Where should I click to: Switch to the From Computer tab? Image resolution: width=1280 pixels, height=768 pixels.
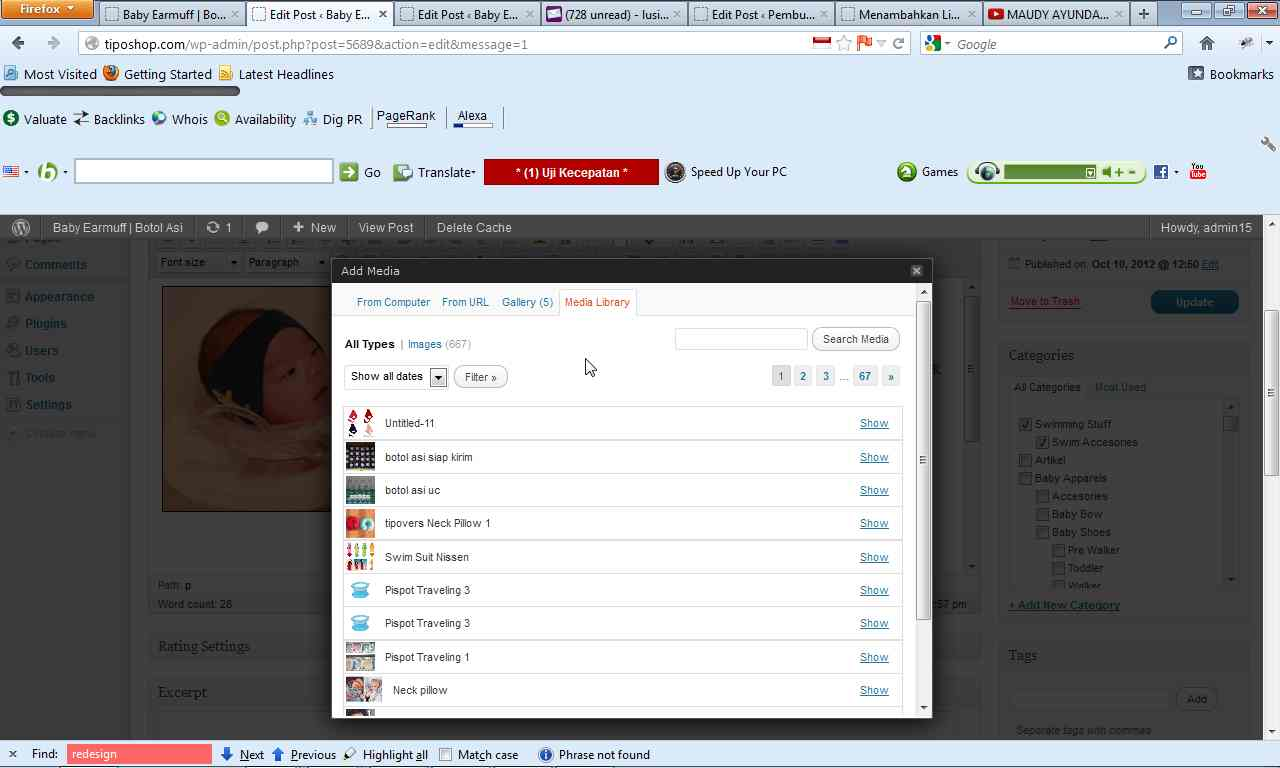[393, 302]
